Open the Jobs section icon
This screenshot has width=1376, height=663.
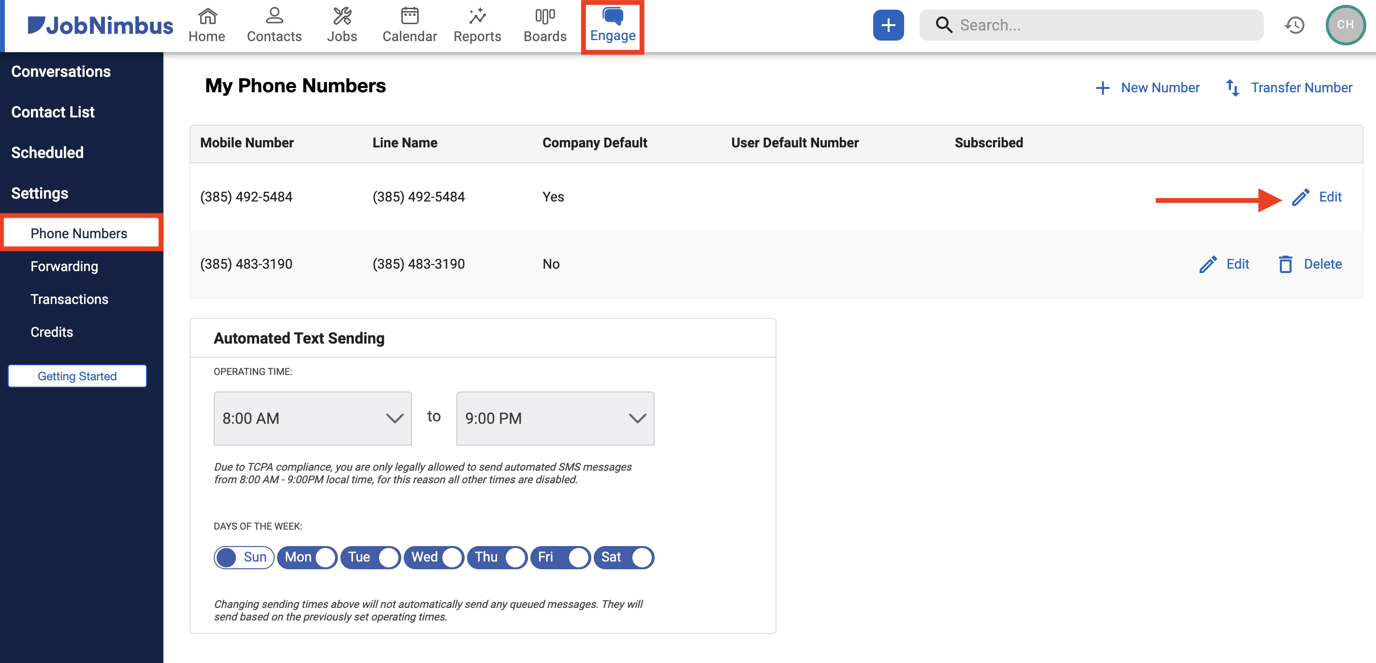tap(342, 24)
